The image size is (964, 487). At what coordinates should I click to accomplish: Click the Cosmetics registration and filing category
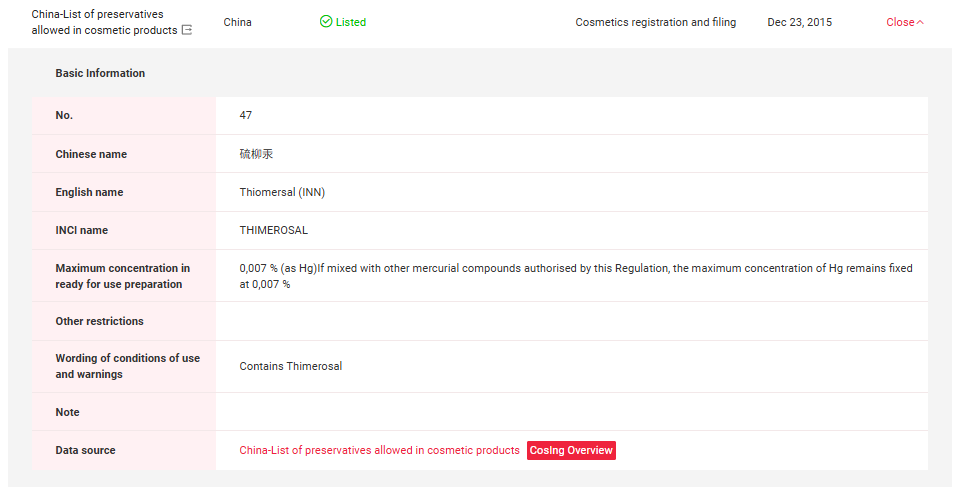click(x=655, y=22)
